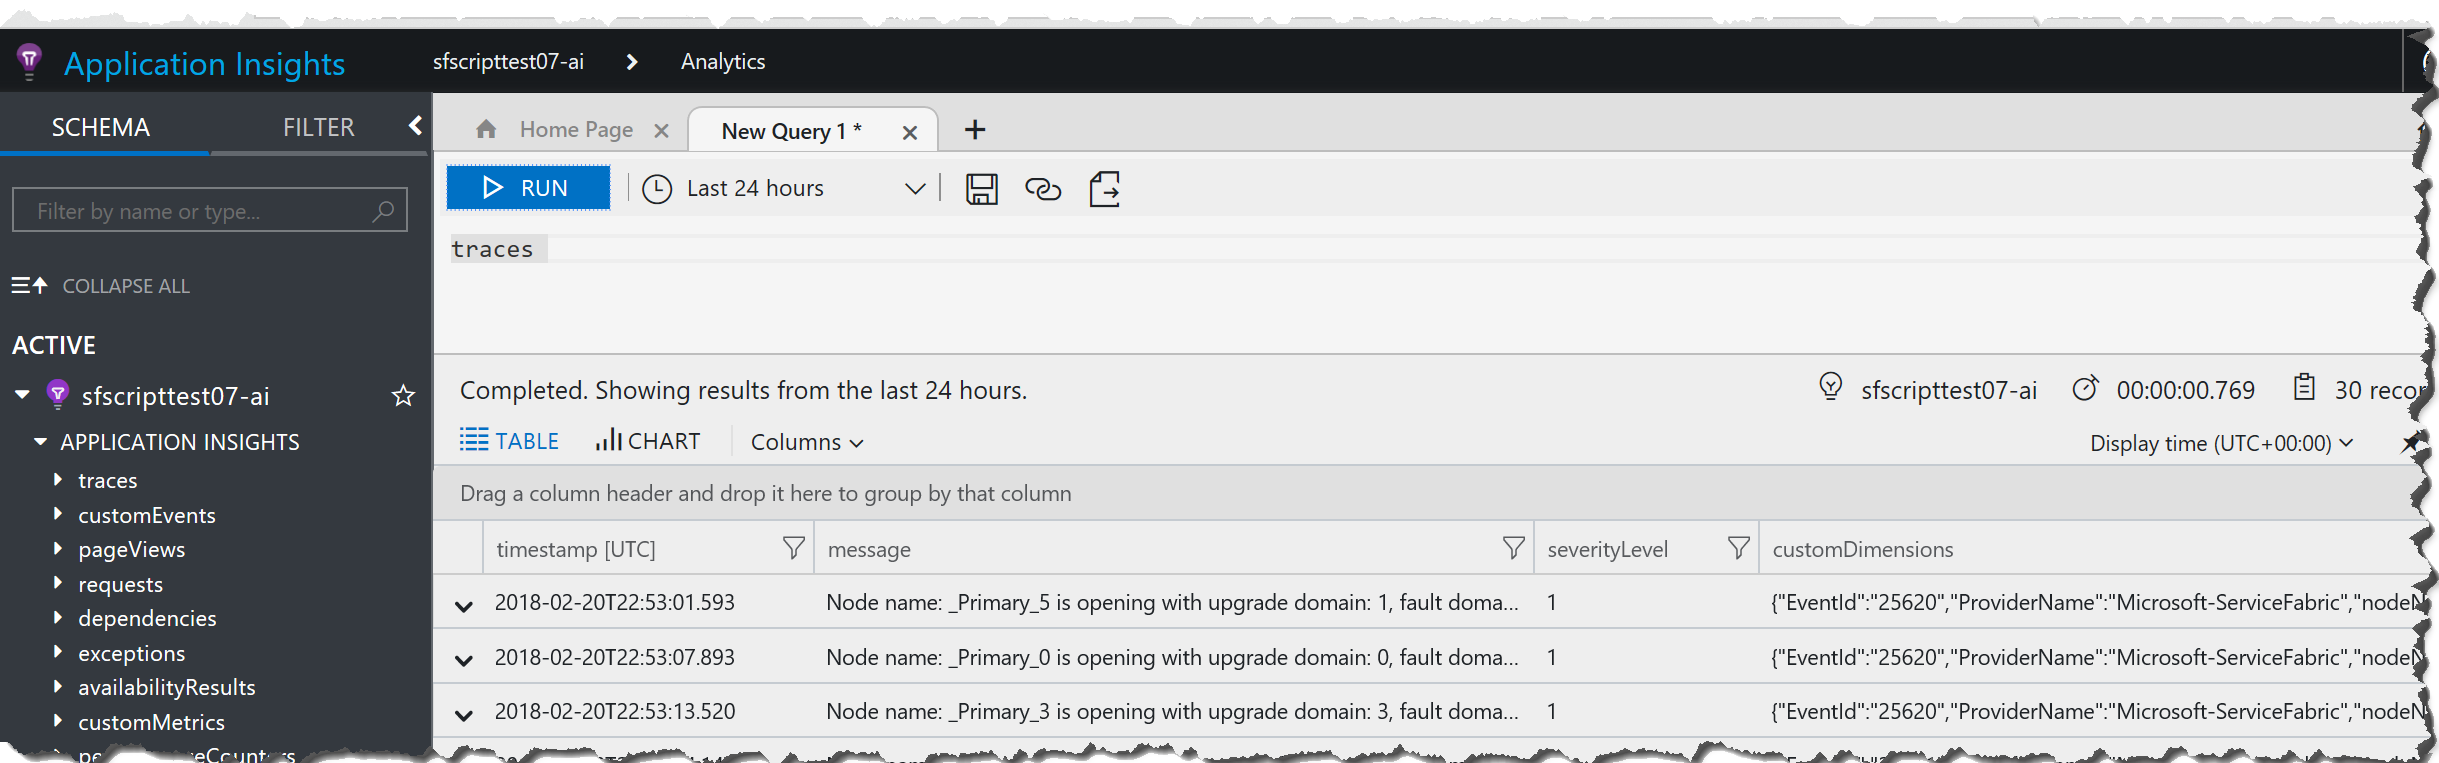
Task: Open the Display time (UTC+00:00) dropdown
Action: click(x=2221, y=443)
